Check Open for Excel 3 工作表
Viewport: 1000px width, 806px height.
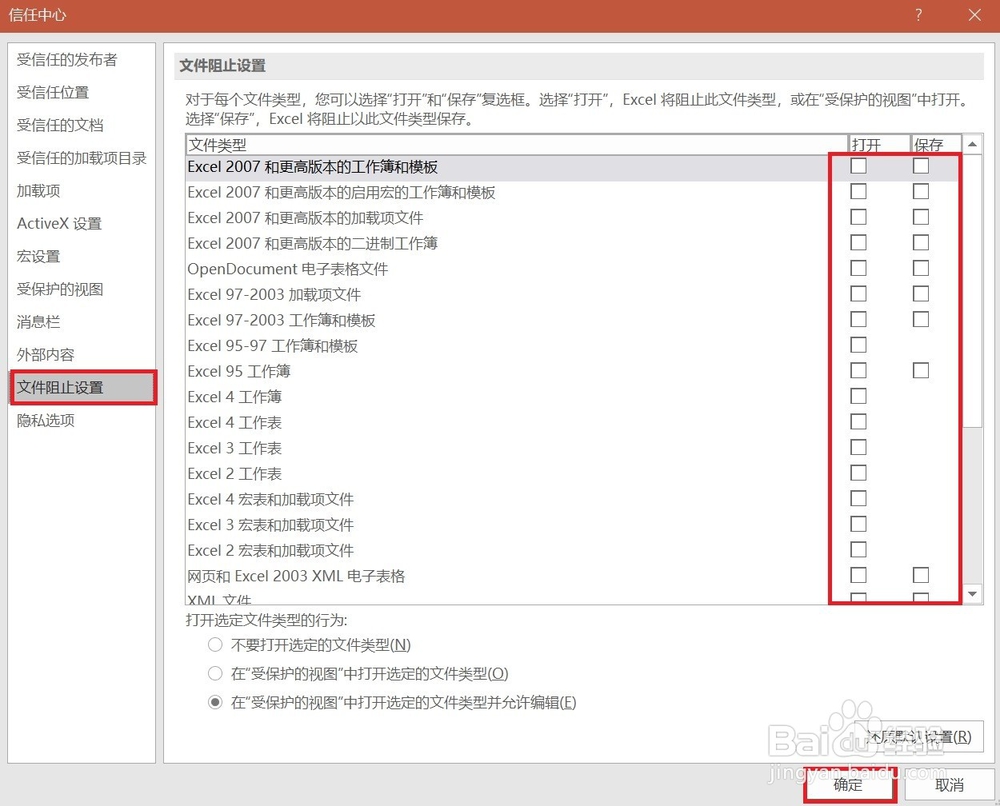click(858, 447)
